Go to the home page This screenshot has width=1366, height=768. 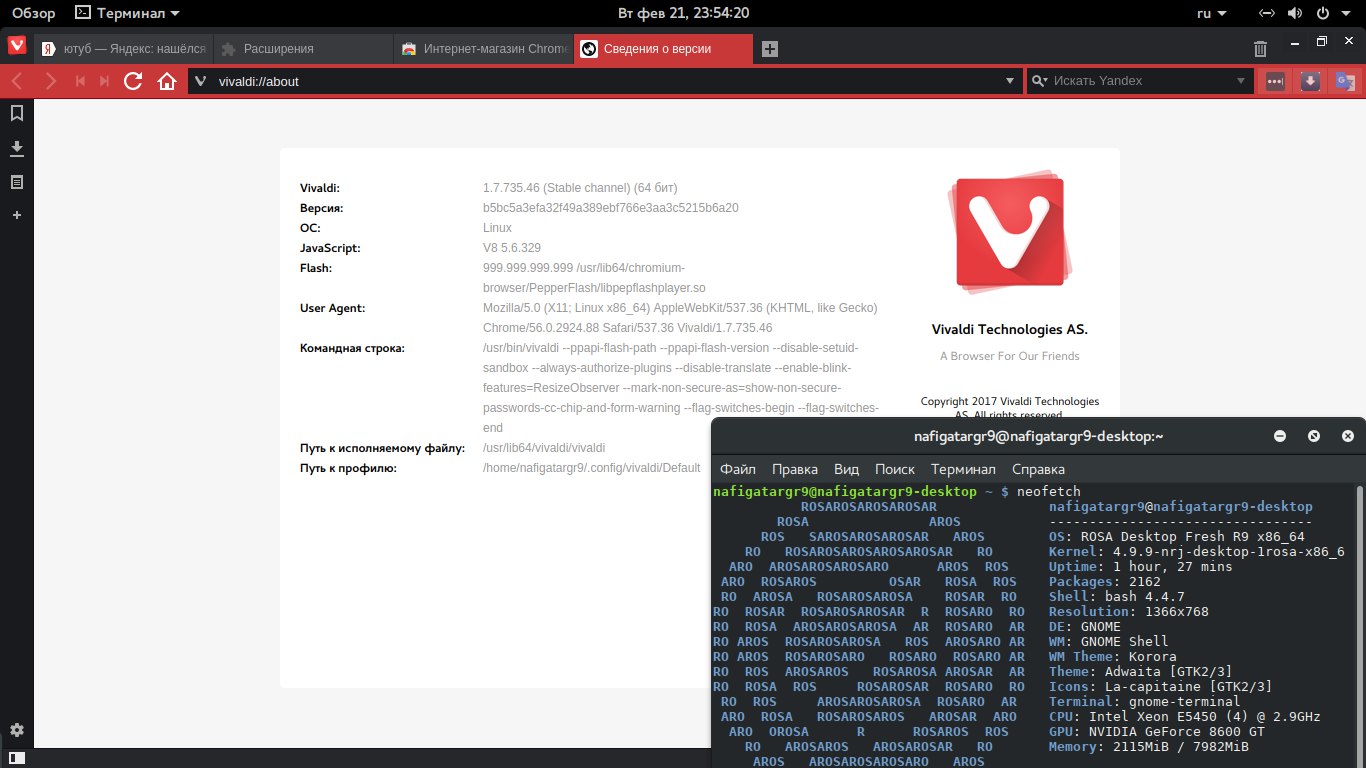click(x=167, y=81)
